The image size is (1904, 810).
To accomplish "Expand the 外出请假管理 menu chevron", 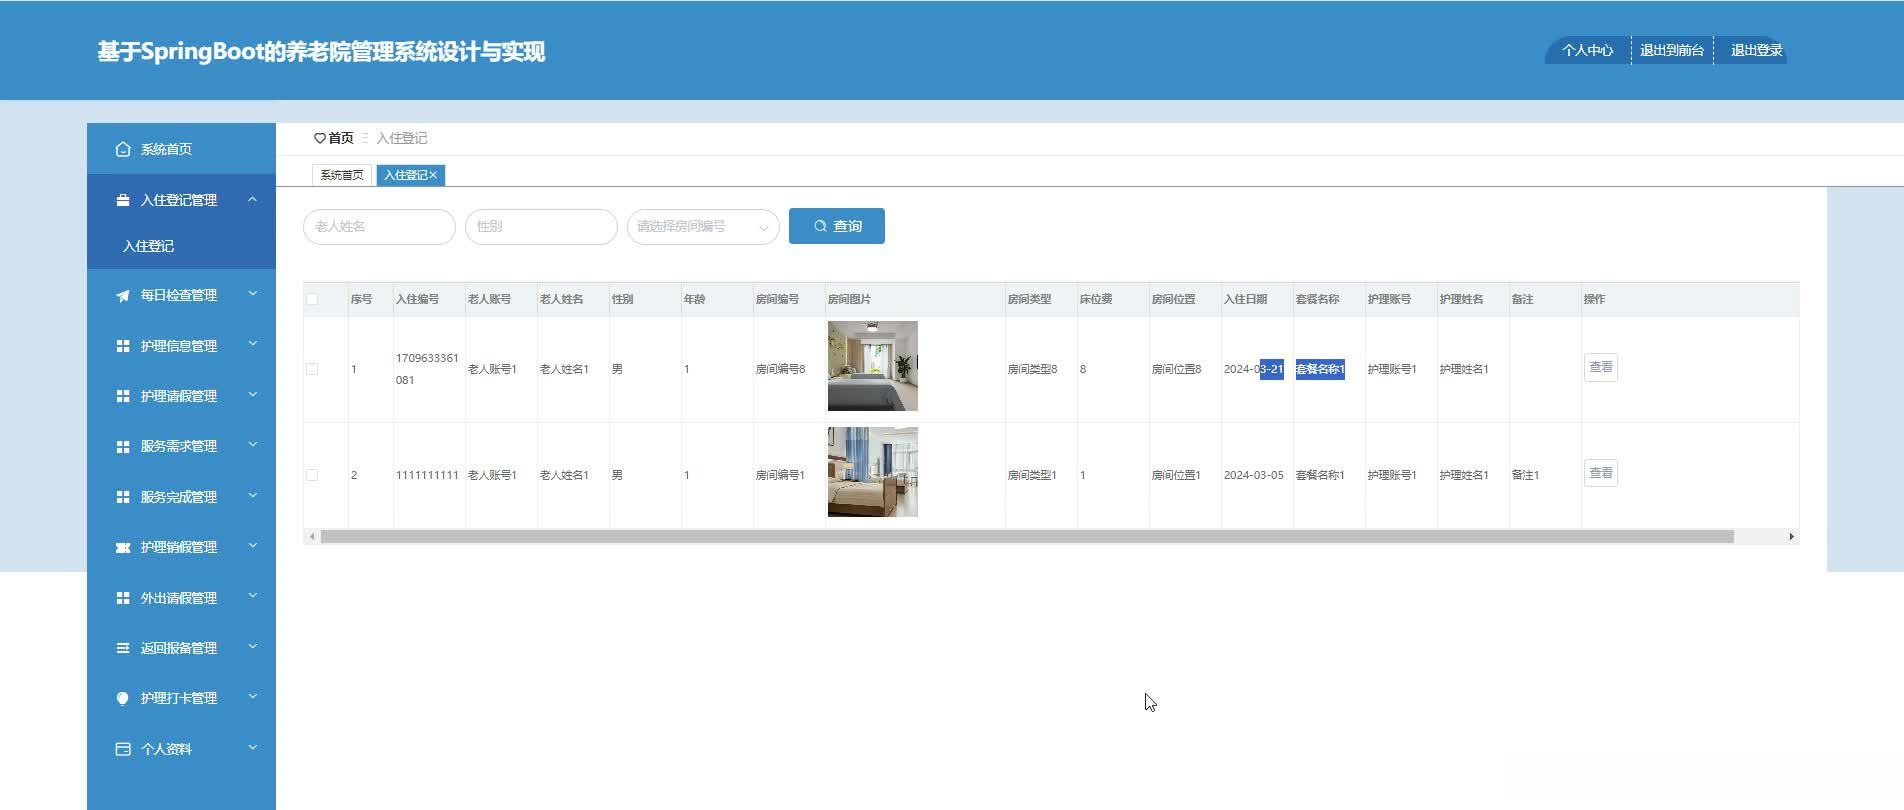I will click(253, 597).
